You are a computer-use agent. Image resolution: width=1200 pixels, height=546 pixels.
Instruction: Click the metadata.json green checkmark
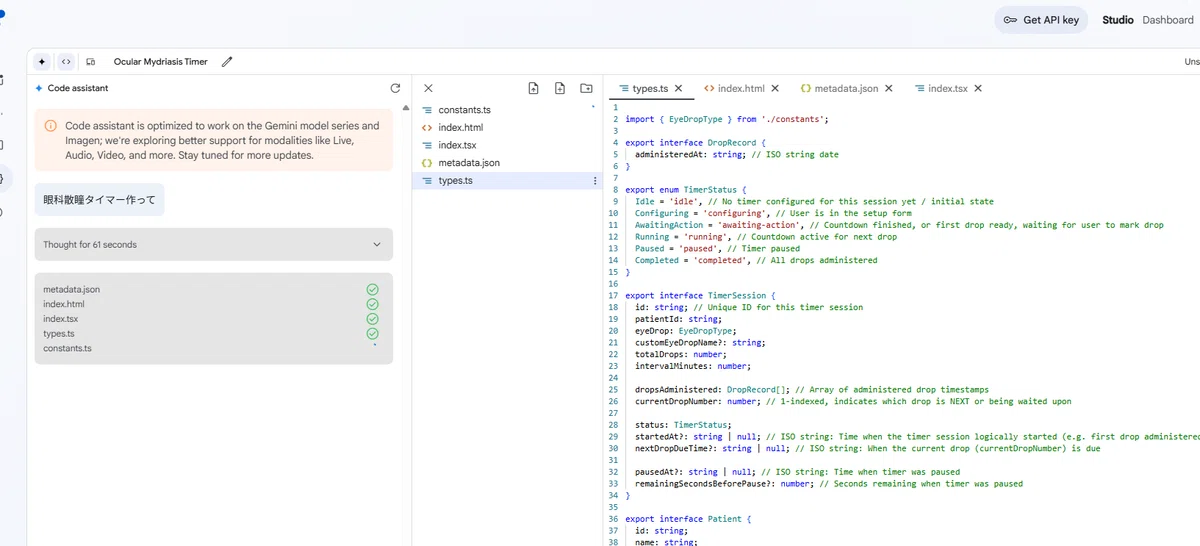(373, 289)
